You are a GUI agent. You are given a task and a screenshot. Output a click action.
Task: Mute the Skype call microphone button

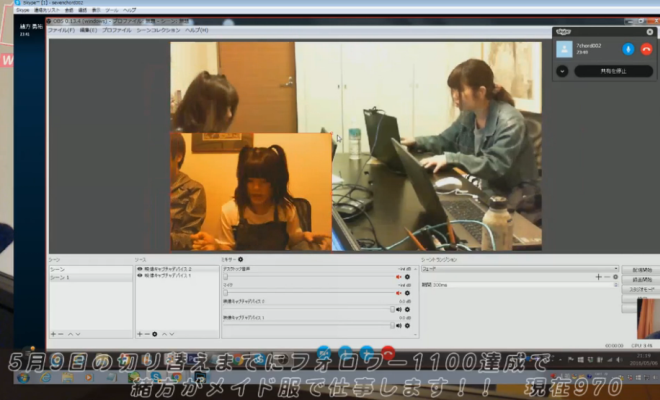(x=628, y=48)
